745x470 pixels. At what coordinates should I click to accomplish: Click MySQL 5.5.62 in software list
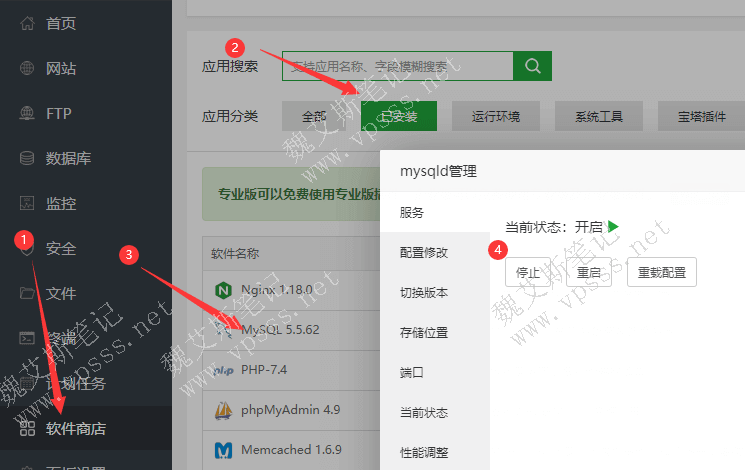(x=280, y=329)
